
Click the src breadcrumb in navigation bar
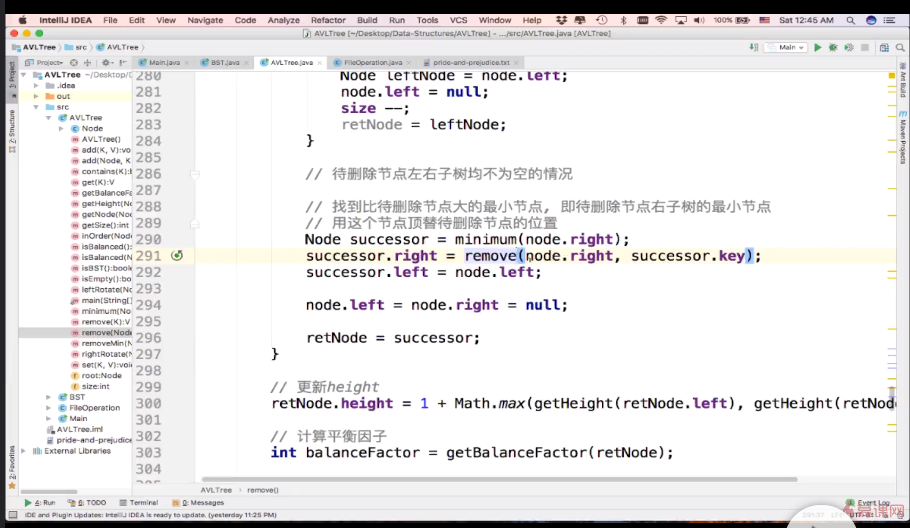[76, 48]
